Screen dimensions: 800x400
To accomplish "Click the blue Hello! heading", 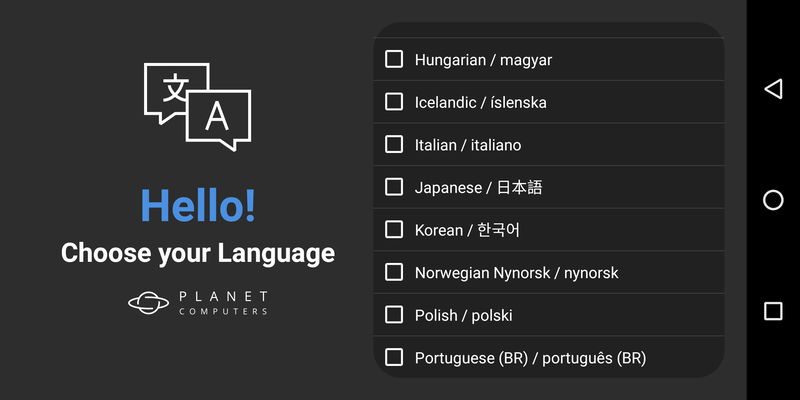I will [x=198, y=205].
